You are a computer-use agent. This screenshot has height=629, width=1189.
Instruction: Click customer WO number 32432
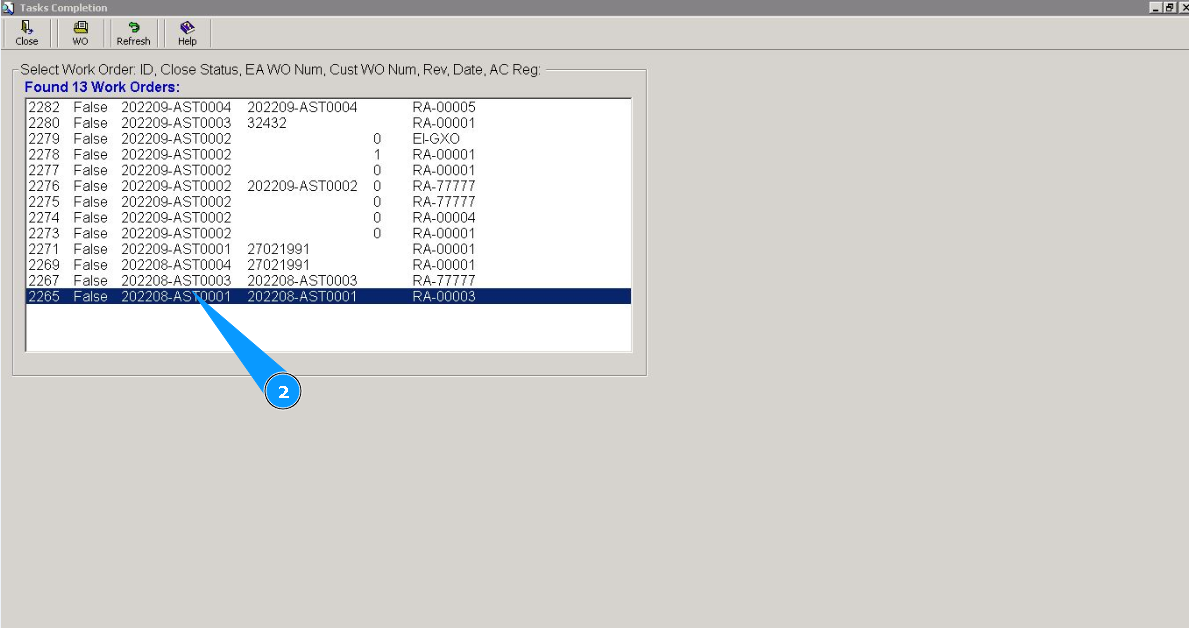coord(267,123)
